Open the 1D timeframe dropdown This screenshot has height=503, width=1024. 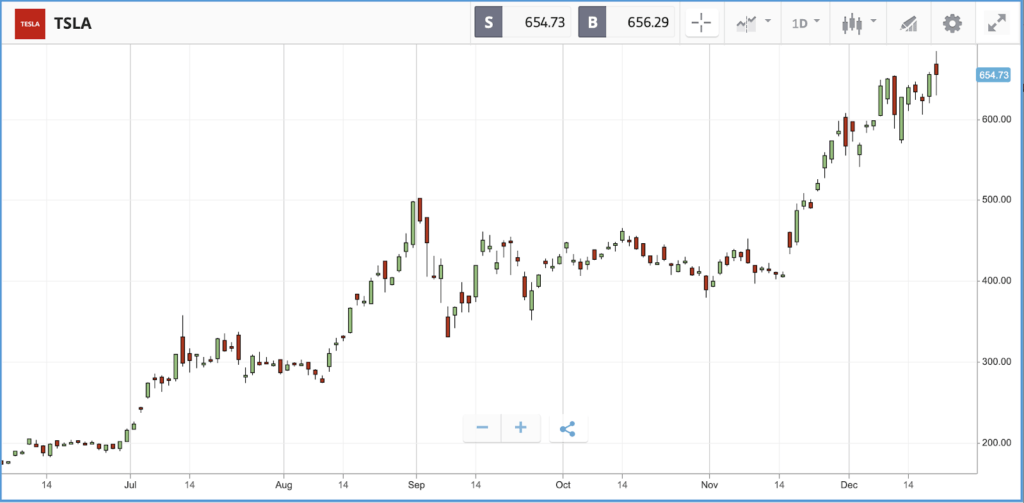[807, 24]
